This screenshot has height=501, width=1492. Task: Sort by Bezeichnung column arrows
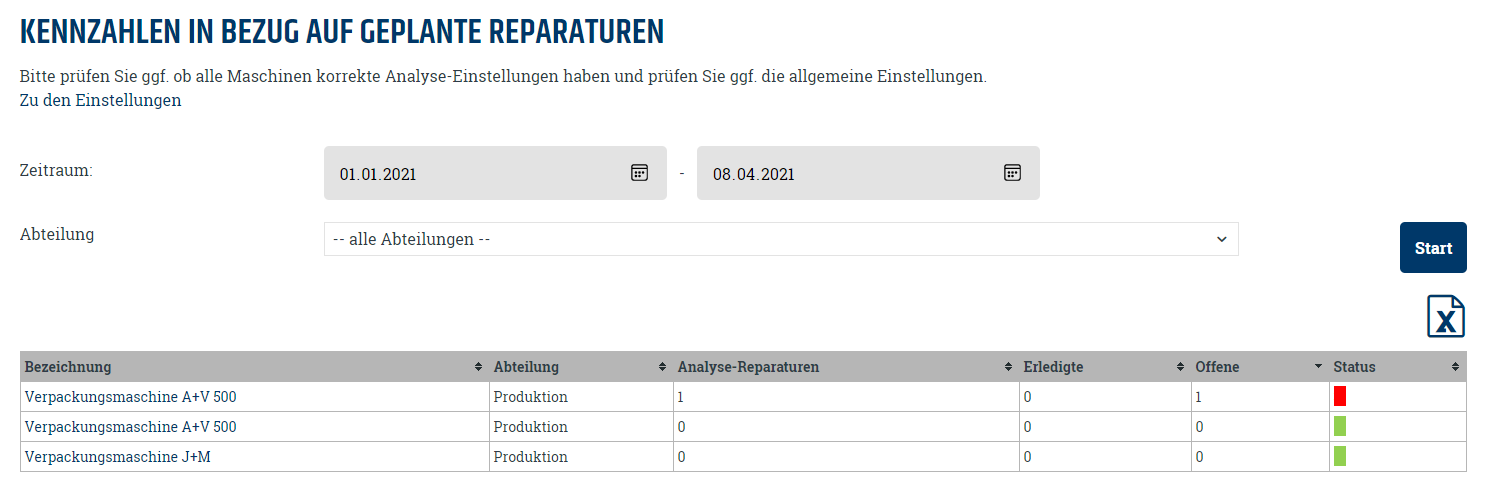coord(478,368)
